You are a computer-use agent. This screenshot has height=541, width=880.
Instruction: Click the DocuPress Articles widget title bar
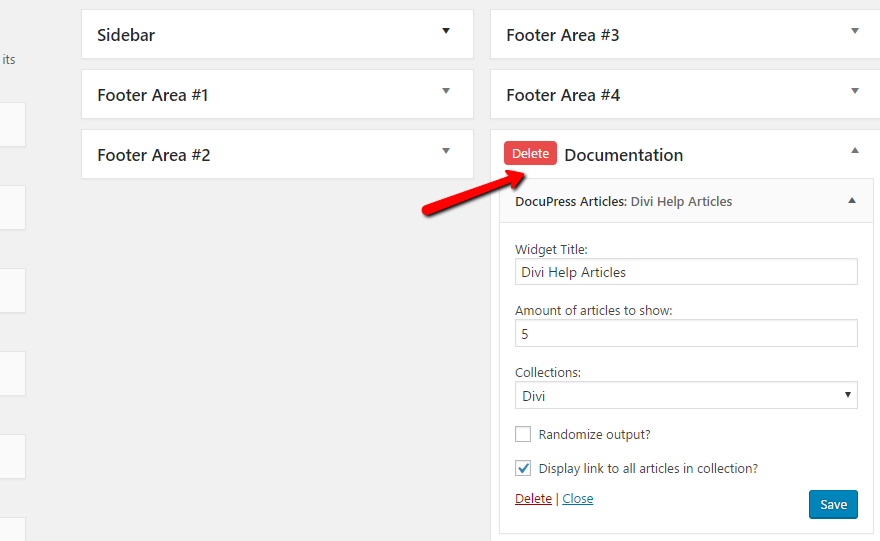point(624,201)
